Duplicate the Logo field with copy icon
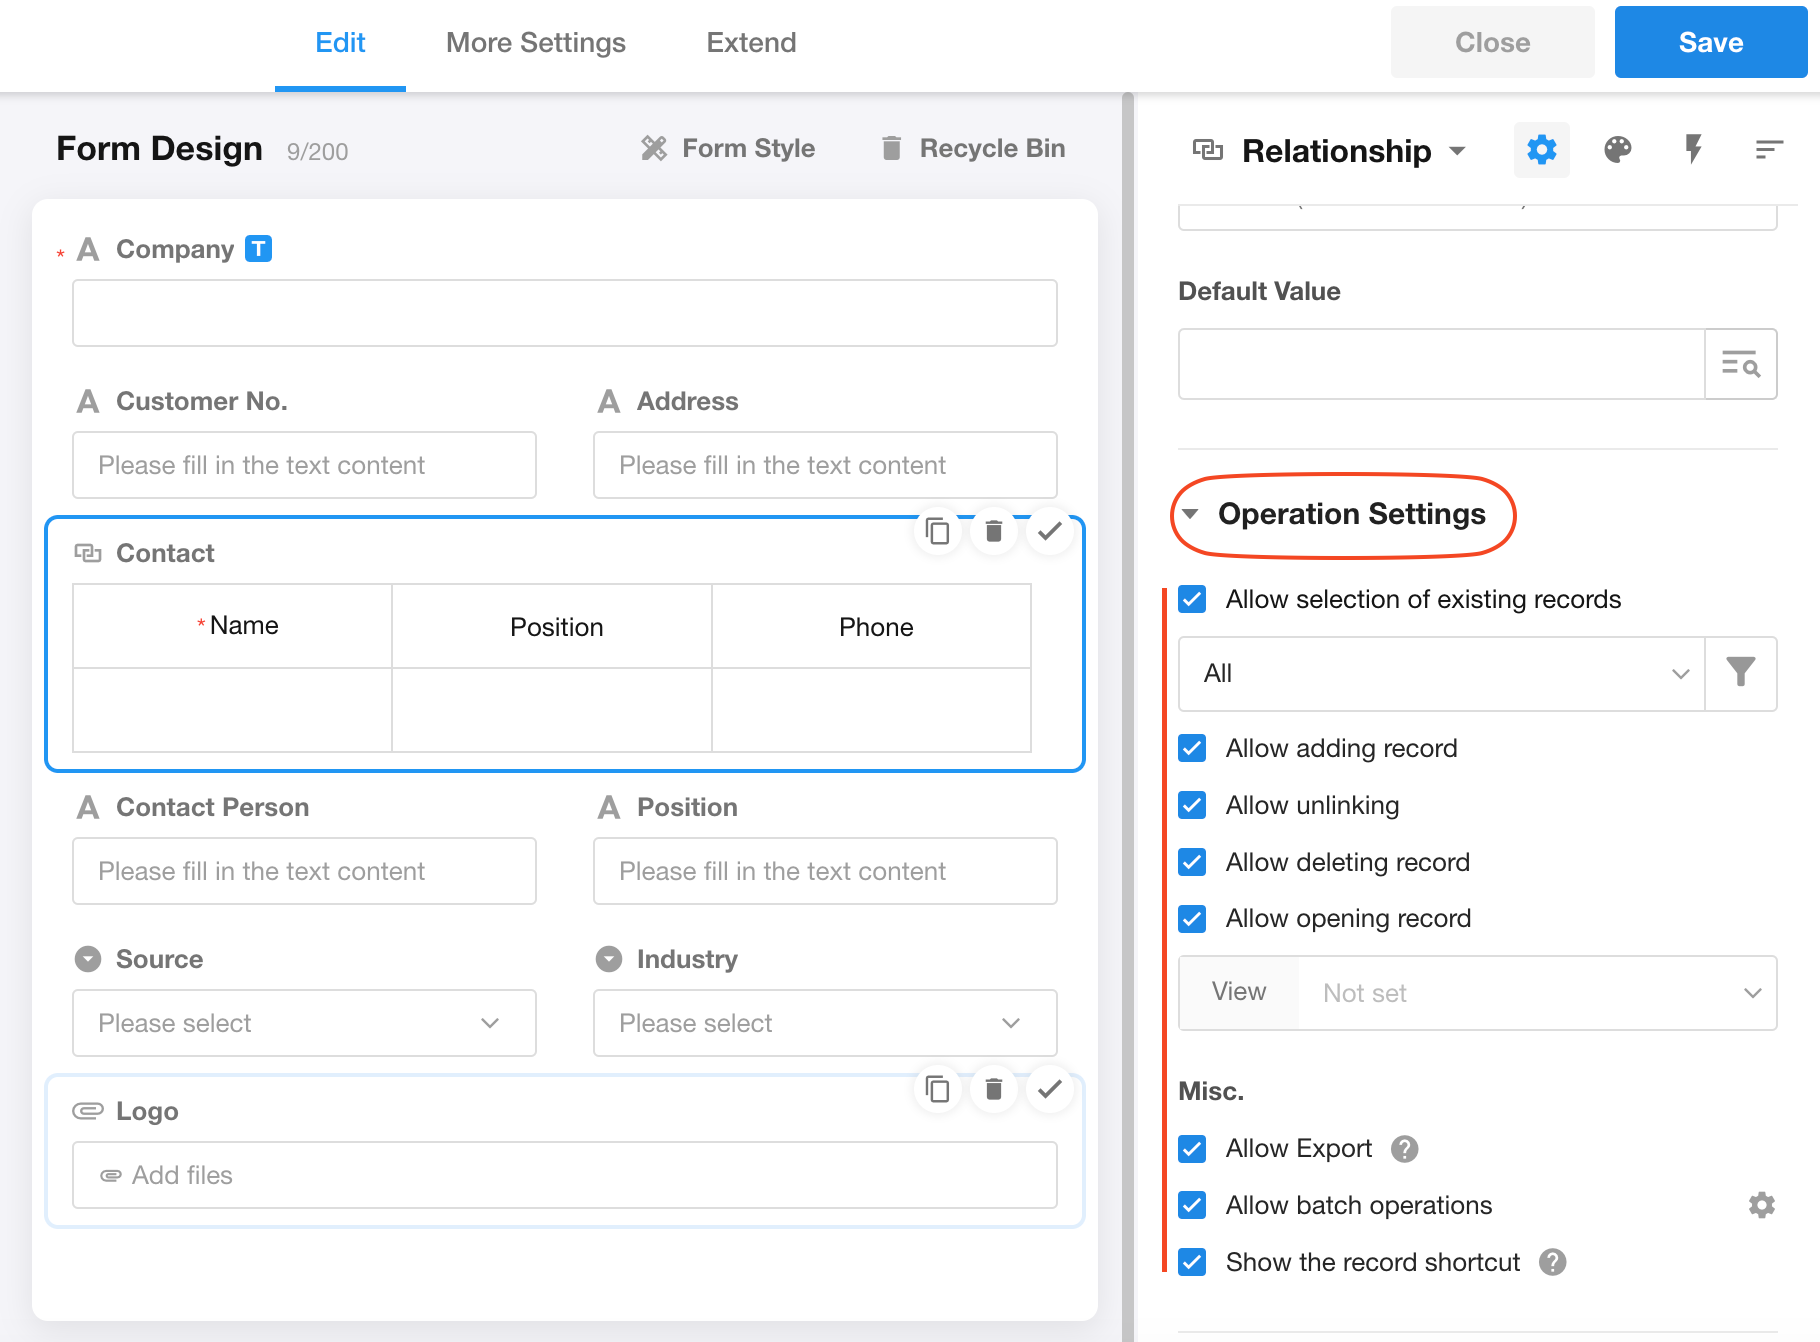 937,1089
